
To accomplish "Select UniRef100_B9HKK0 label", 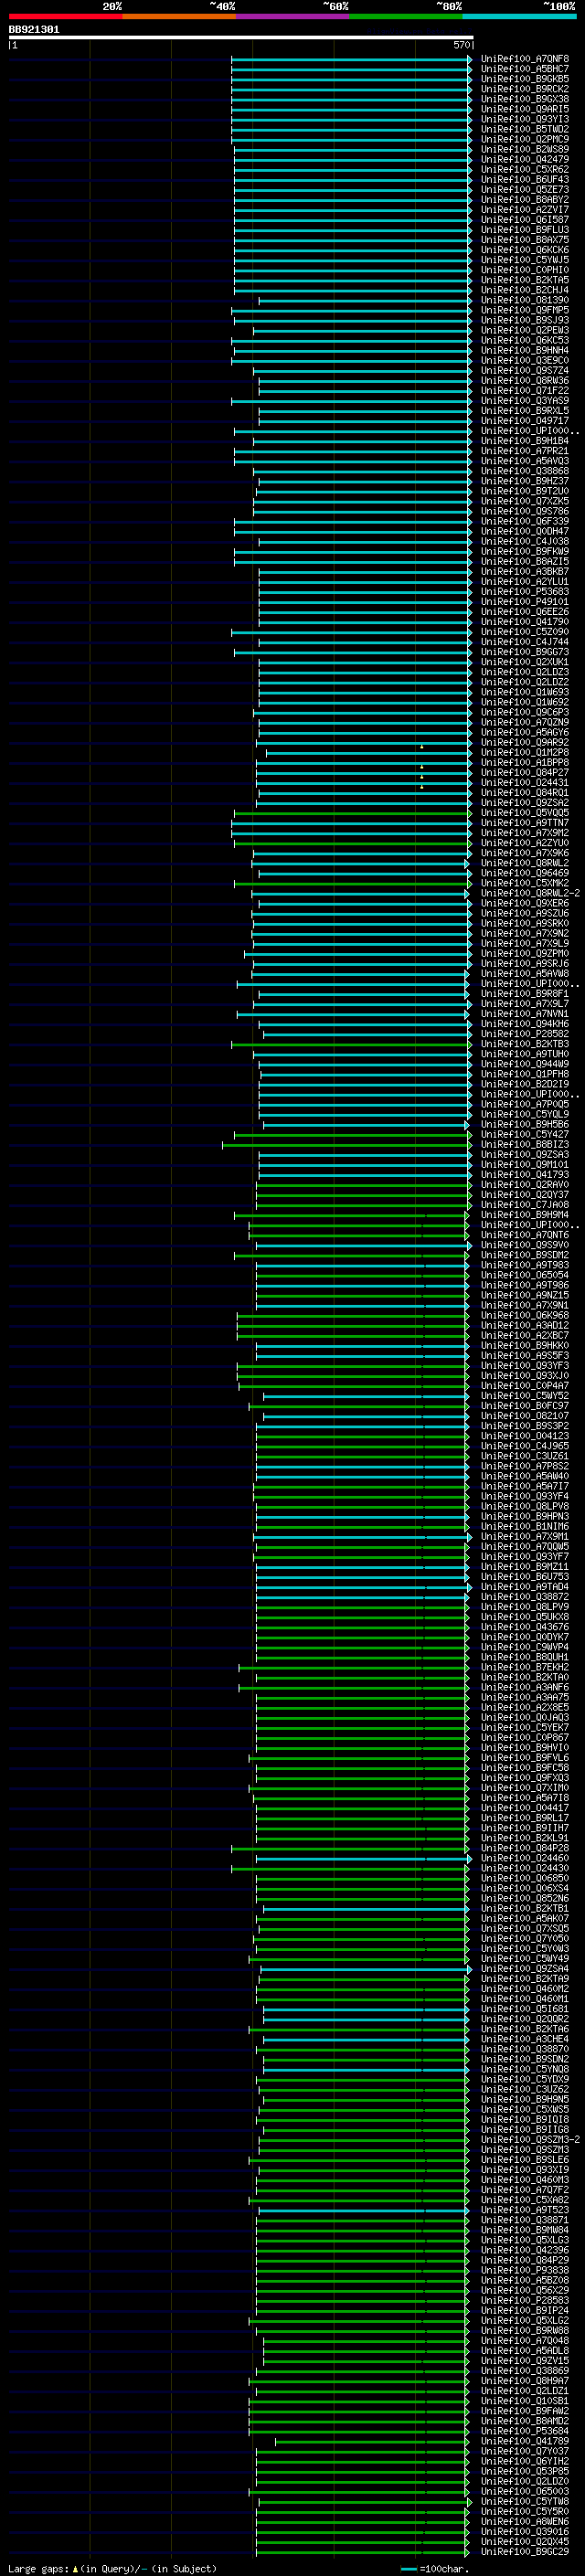I will [x=525, y=1345].
